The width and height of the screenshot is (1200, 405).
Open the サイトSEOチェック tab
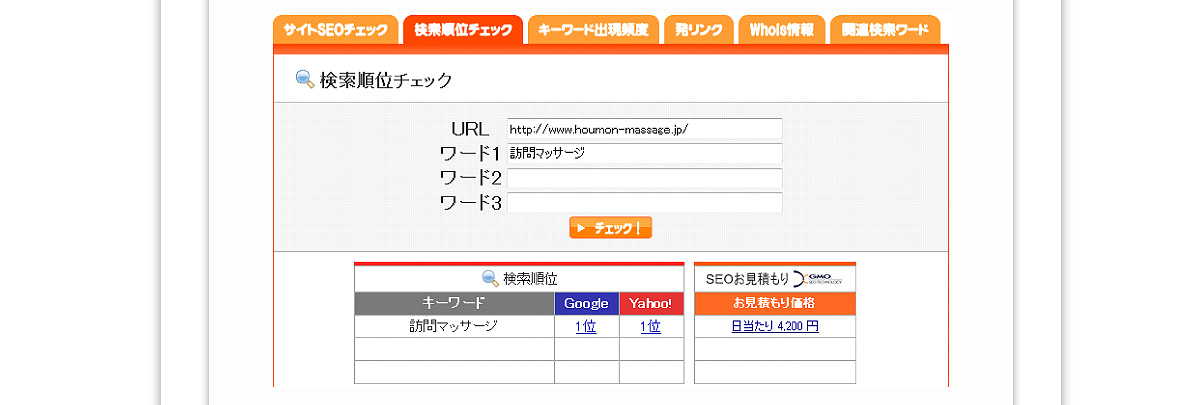[x=335, y=30]
